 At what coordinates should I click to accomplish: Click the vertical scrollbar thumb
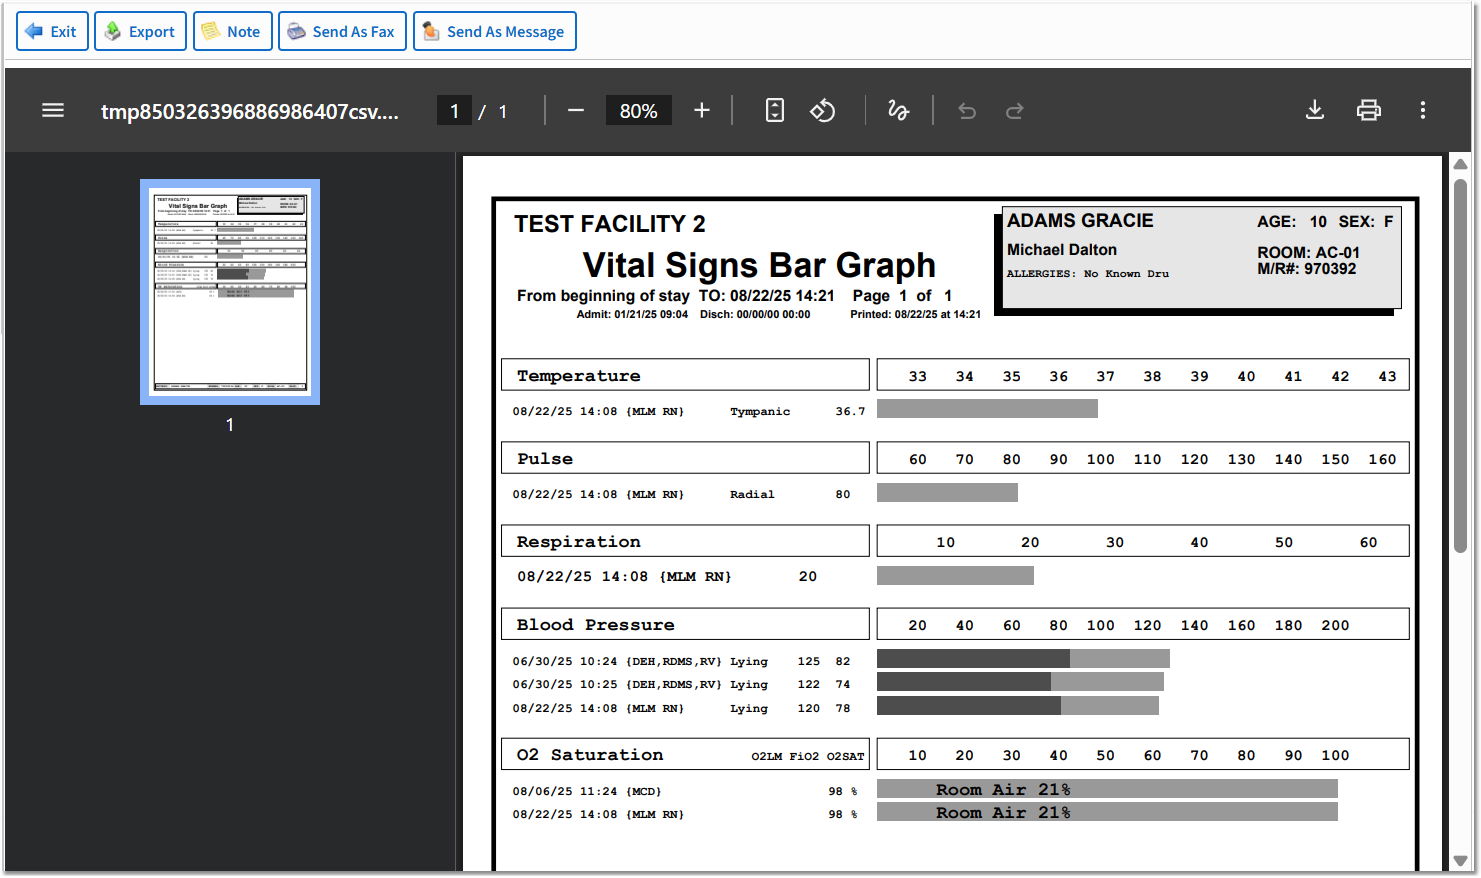pyautogui.click(x=1460, y=365)
